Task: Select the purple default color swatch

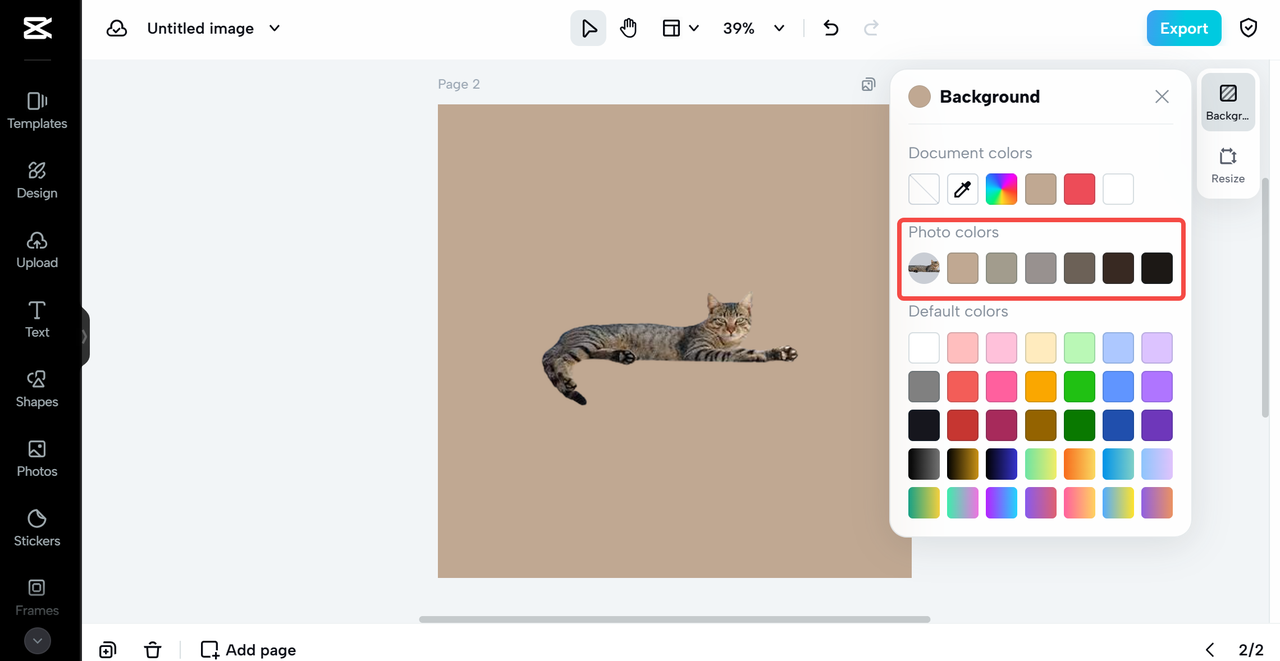Action: point(1157,387)
